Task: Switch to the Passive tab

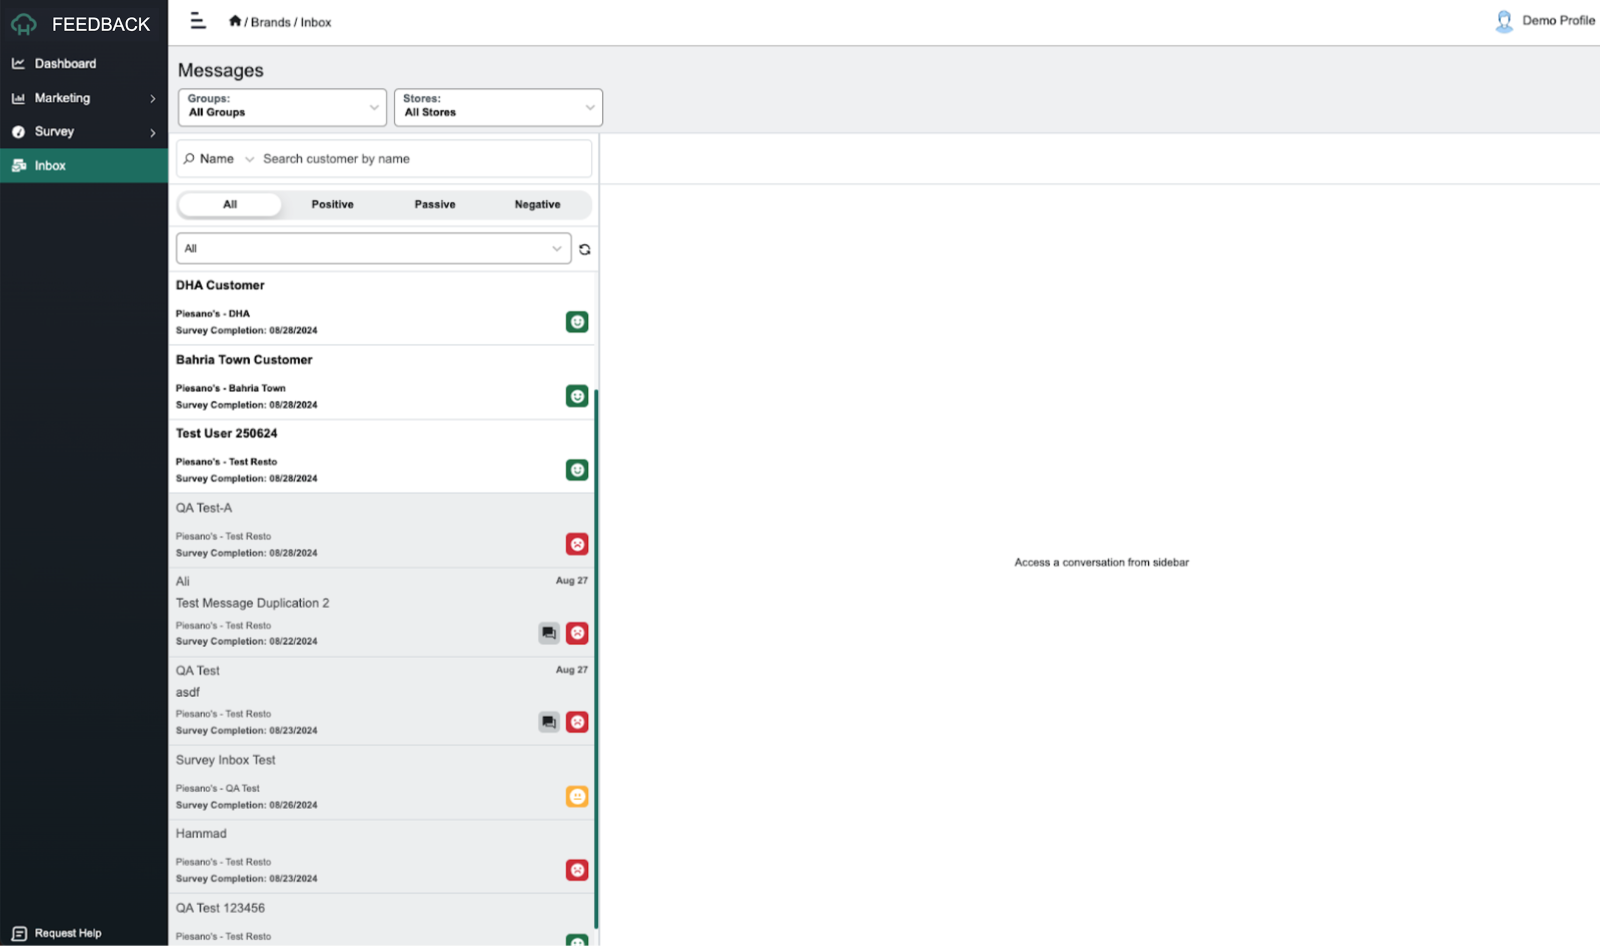Action: [x=434, y=204]
